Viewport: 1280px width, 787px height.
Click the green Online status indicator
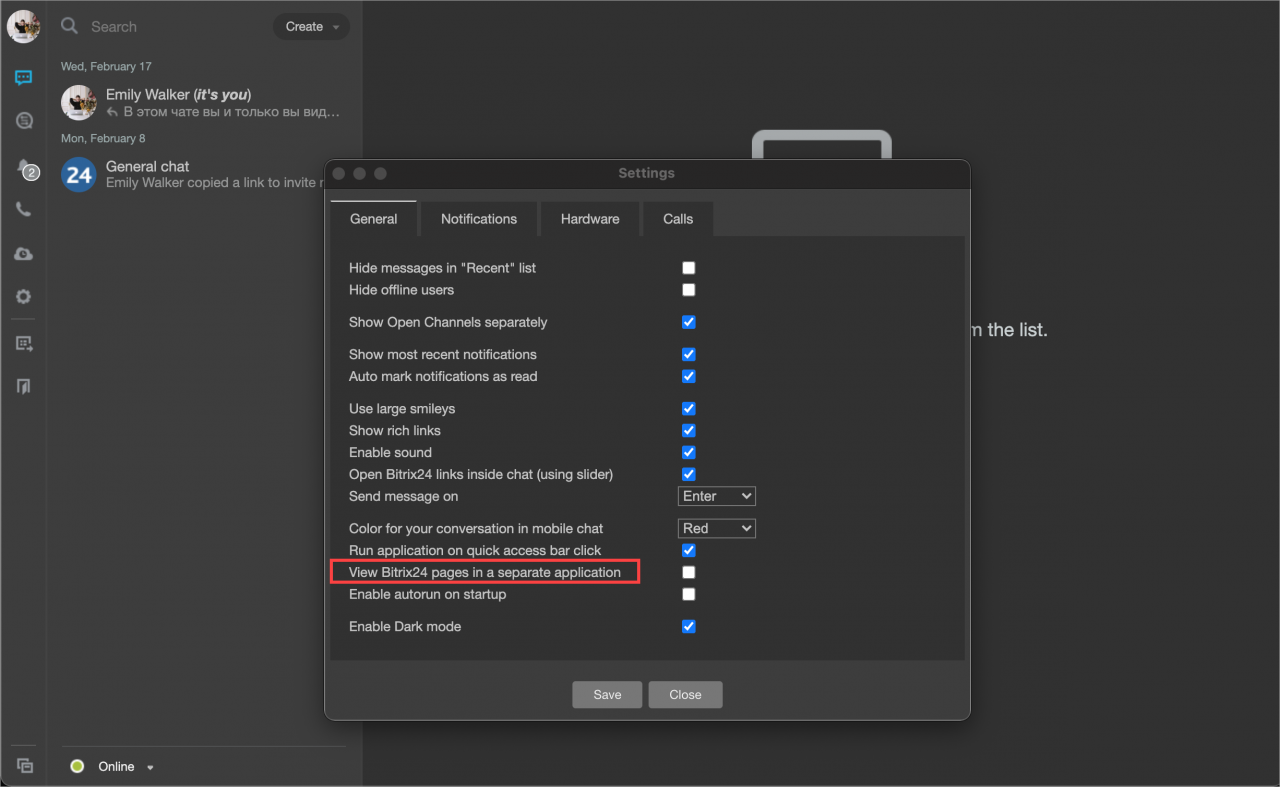pyautogui.click(x=77, y=766)
